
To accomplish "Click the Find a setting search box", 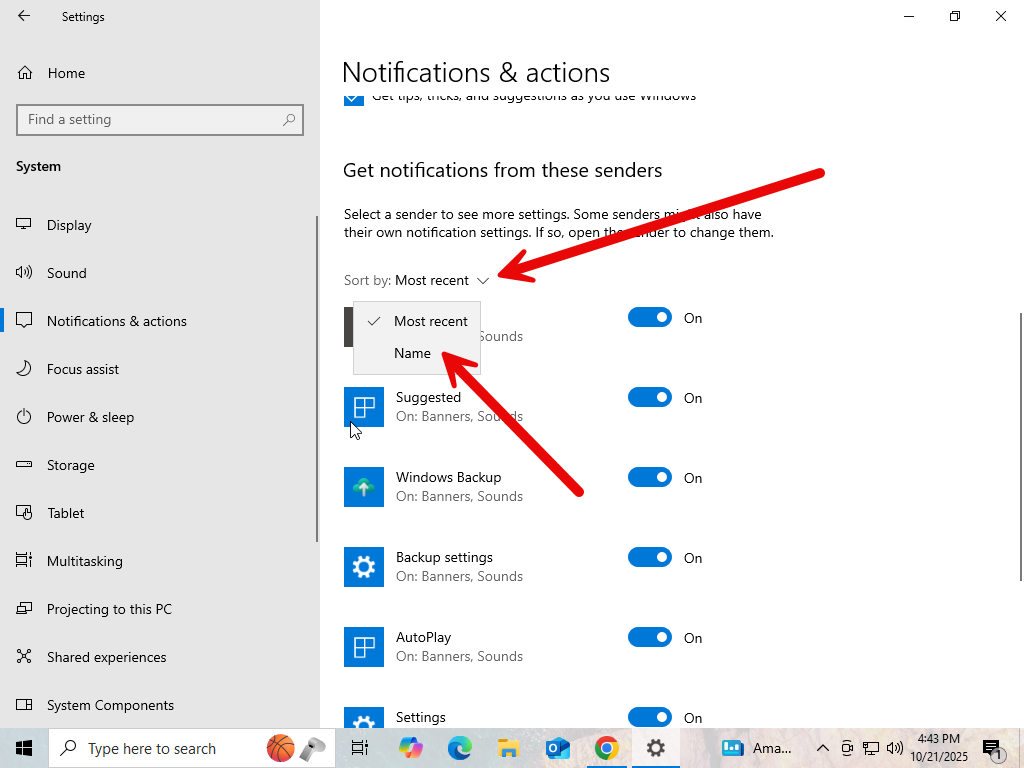I will tap(150, 119).
